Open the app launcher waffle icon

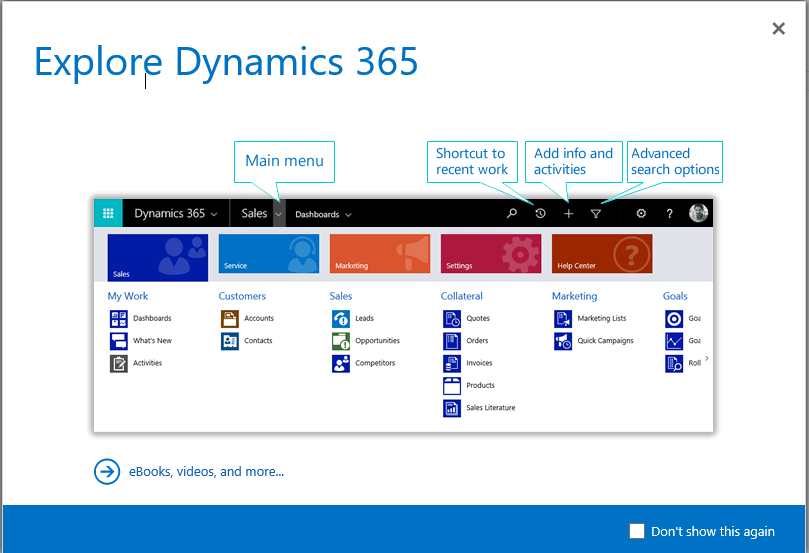point(108,213)
